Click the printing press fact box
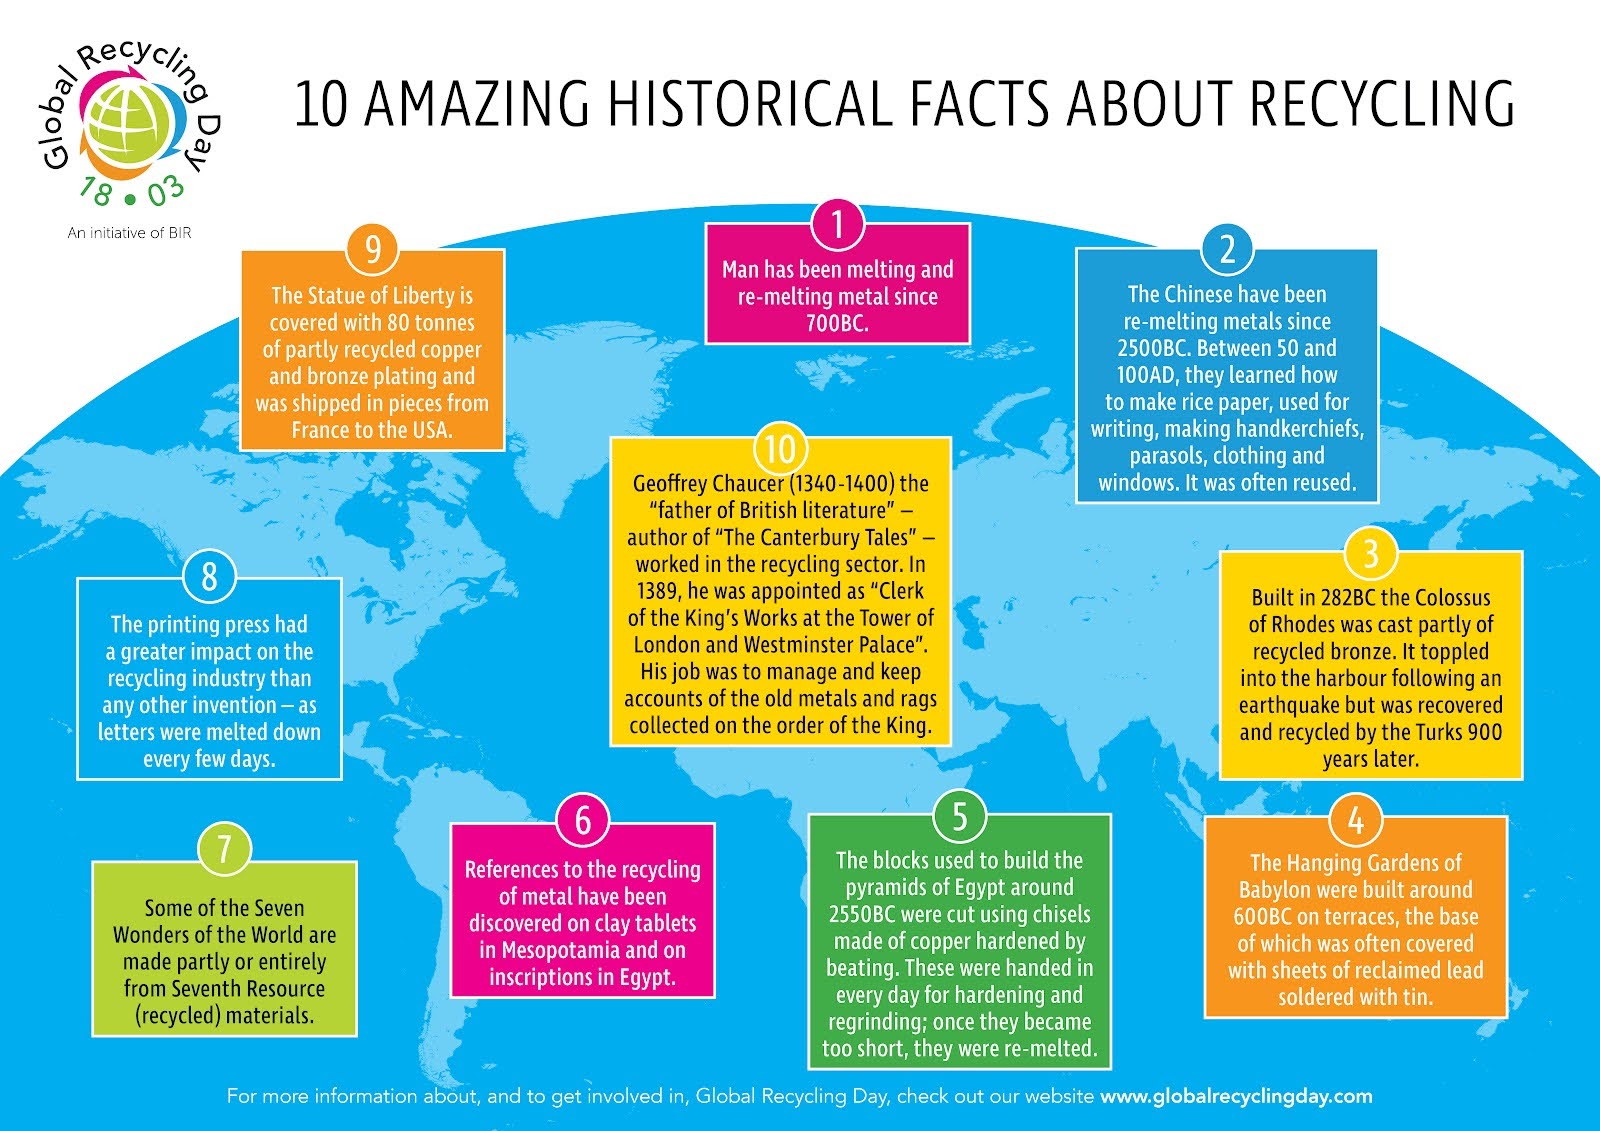 pos(209,691)
